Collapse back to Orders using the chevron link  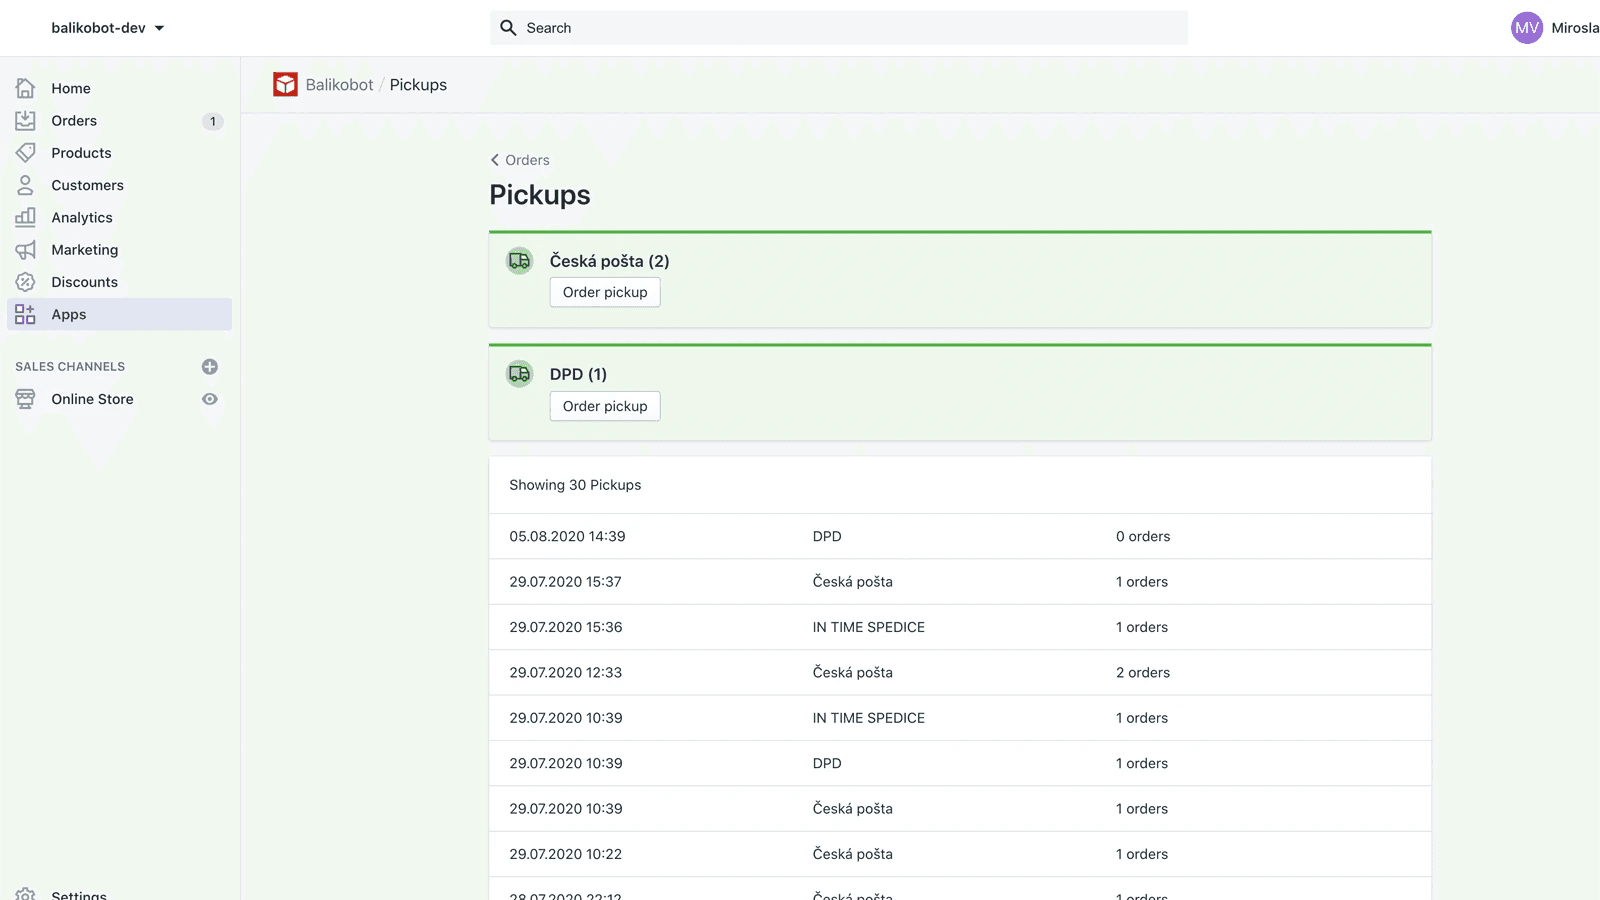click(x=519, y=159)
